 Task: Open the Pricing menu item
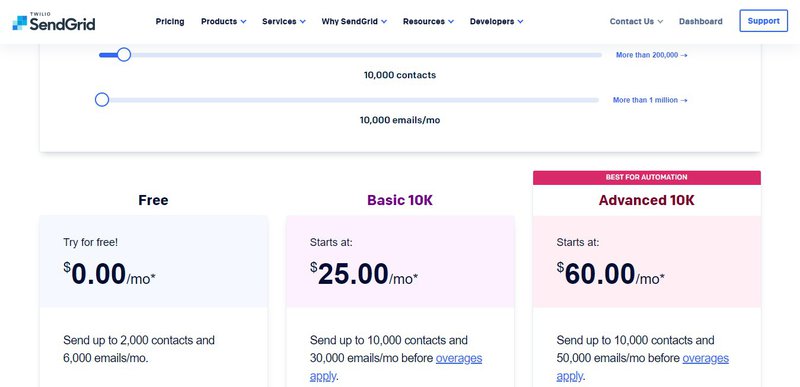[170, 21]
